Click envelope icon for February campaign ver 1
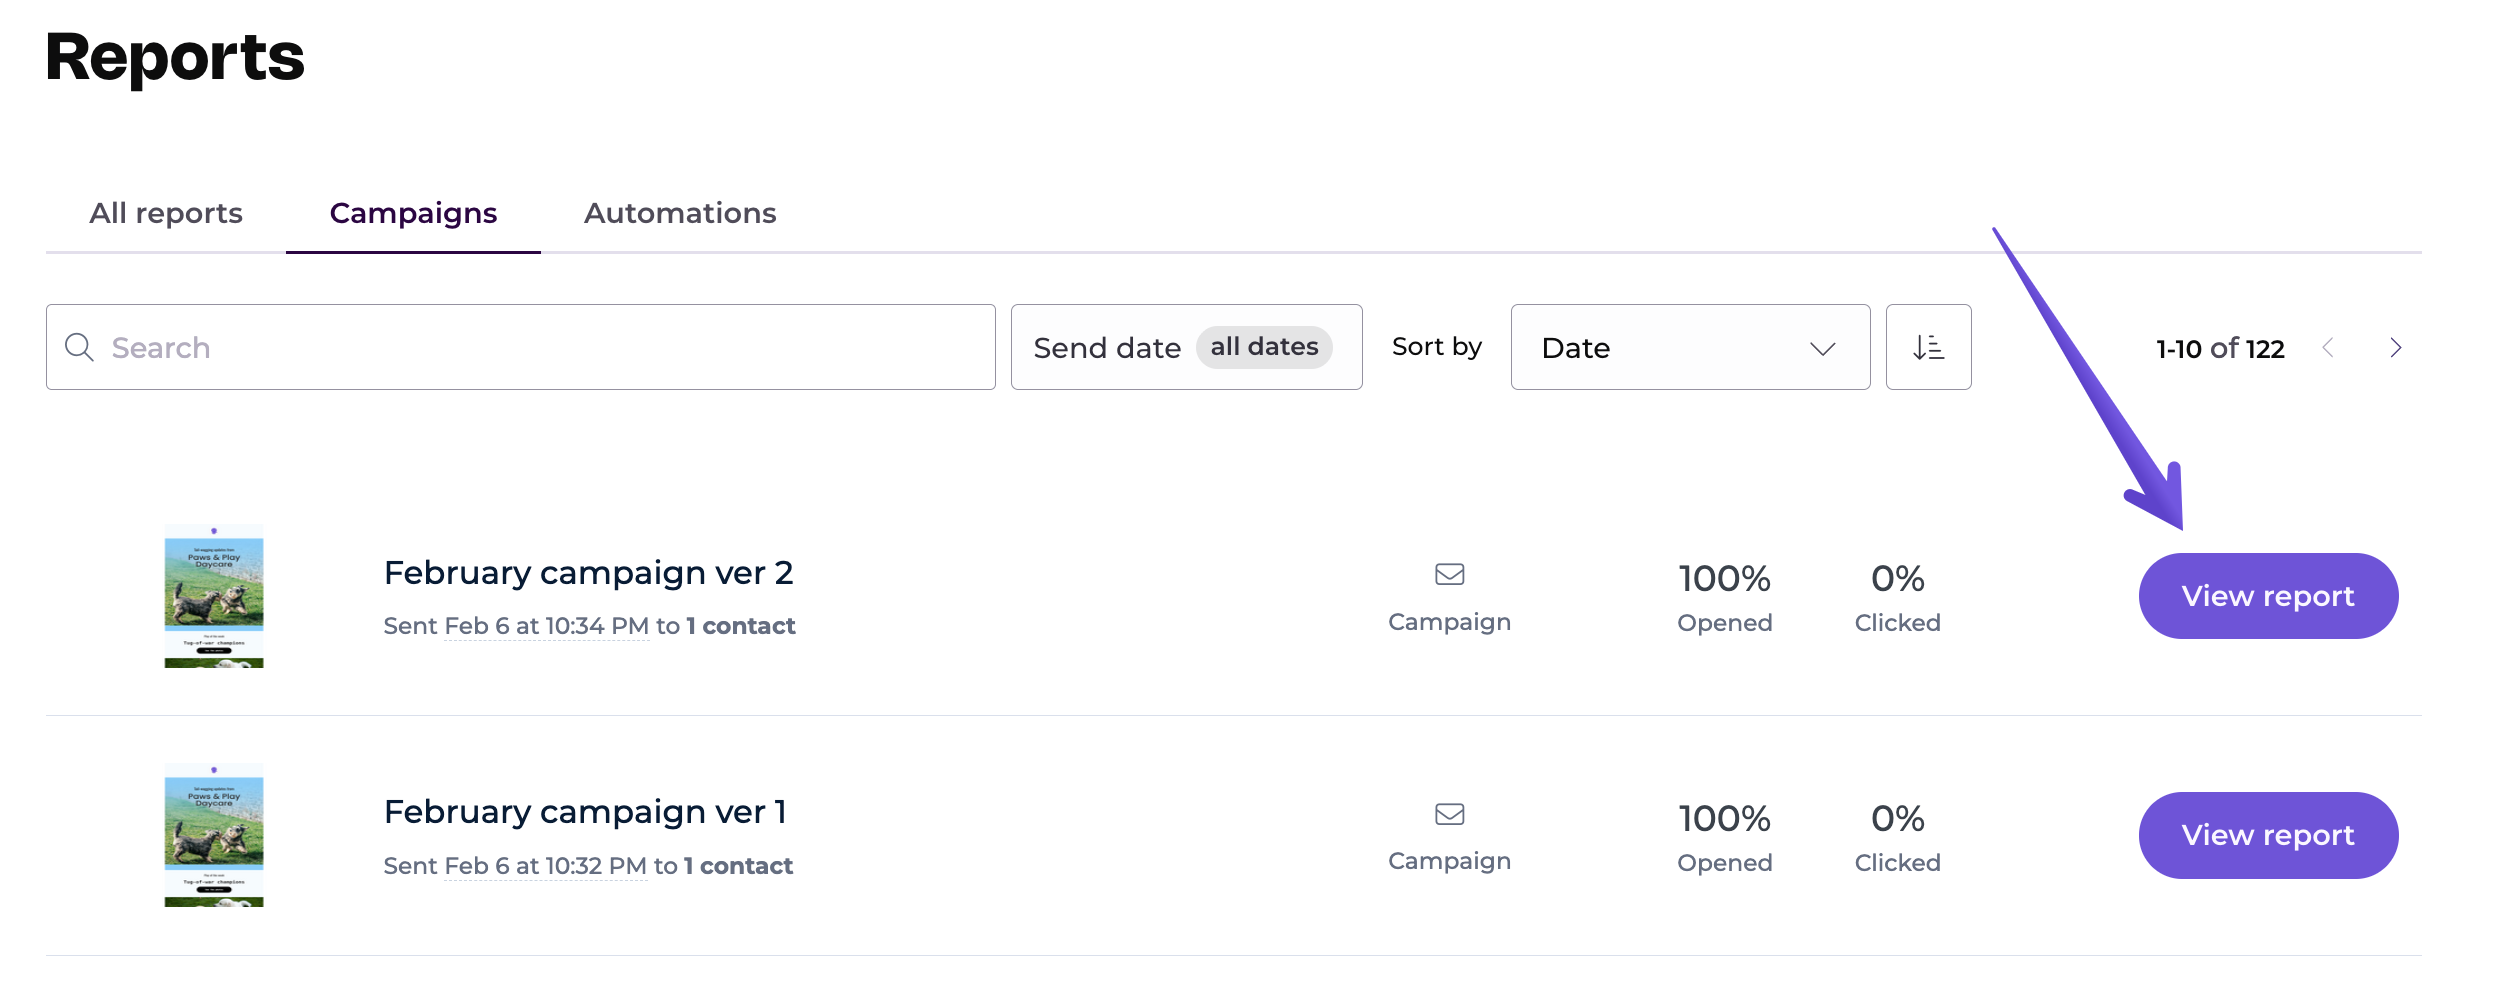The height and width of the screenshot is (986, 2496). click(x=1449, y=814)
